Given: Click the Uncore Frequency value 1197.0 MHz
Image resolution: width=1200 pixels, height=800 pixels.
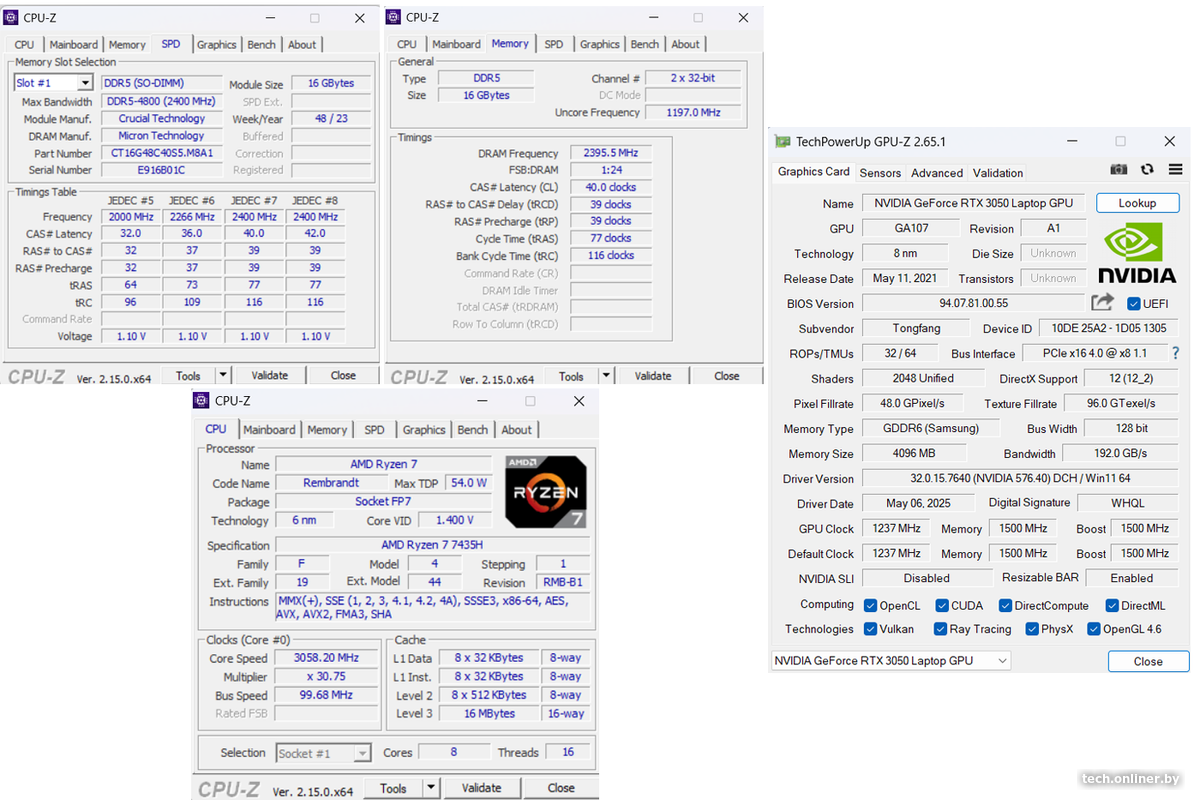Looking at the screenshot, I should [693, 113].
